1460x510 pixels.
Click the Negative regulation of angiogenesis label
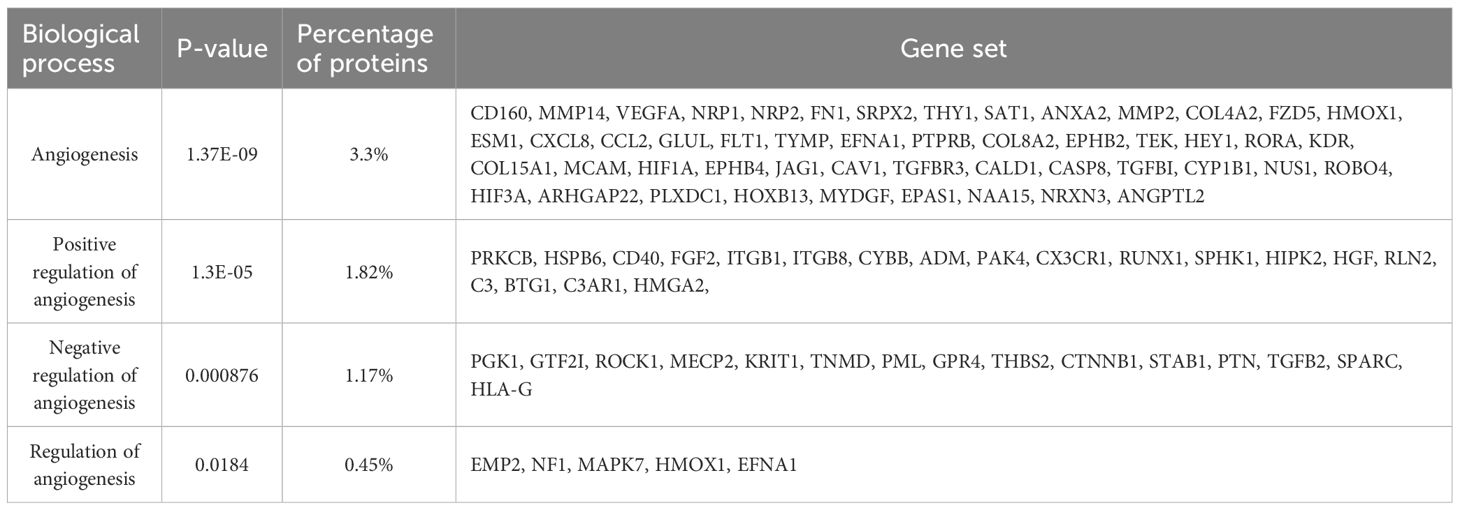pos(82,375)
